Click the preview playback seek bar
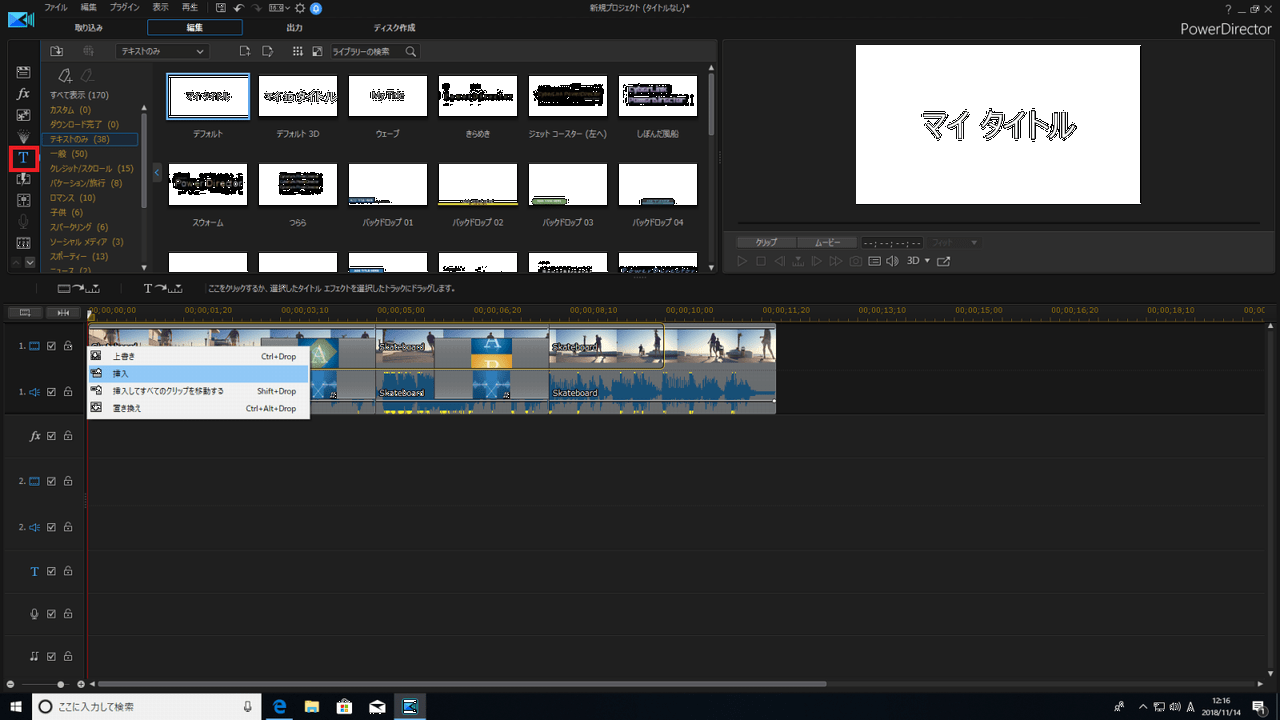The width and height of the screenshot is (1280, 720). click(998, 223)
